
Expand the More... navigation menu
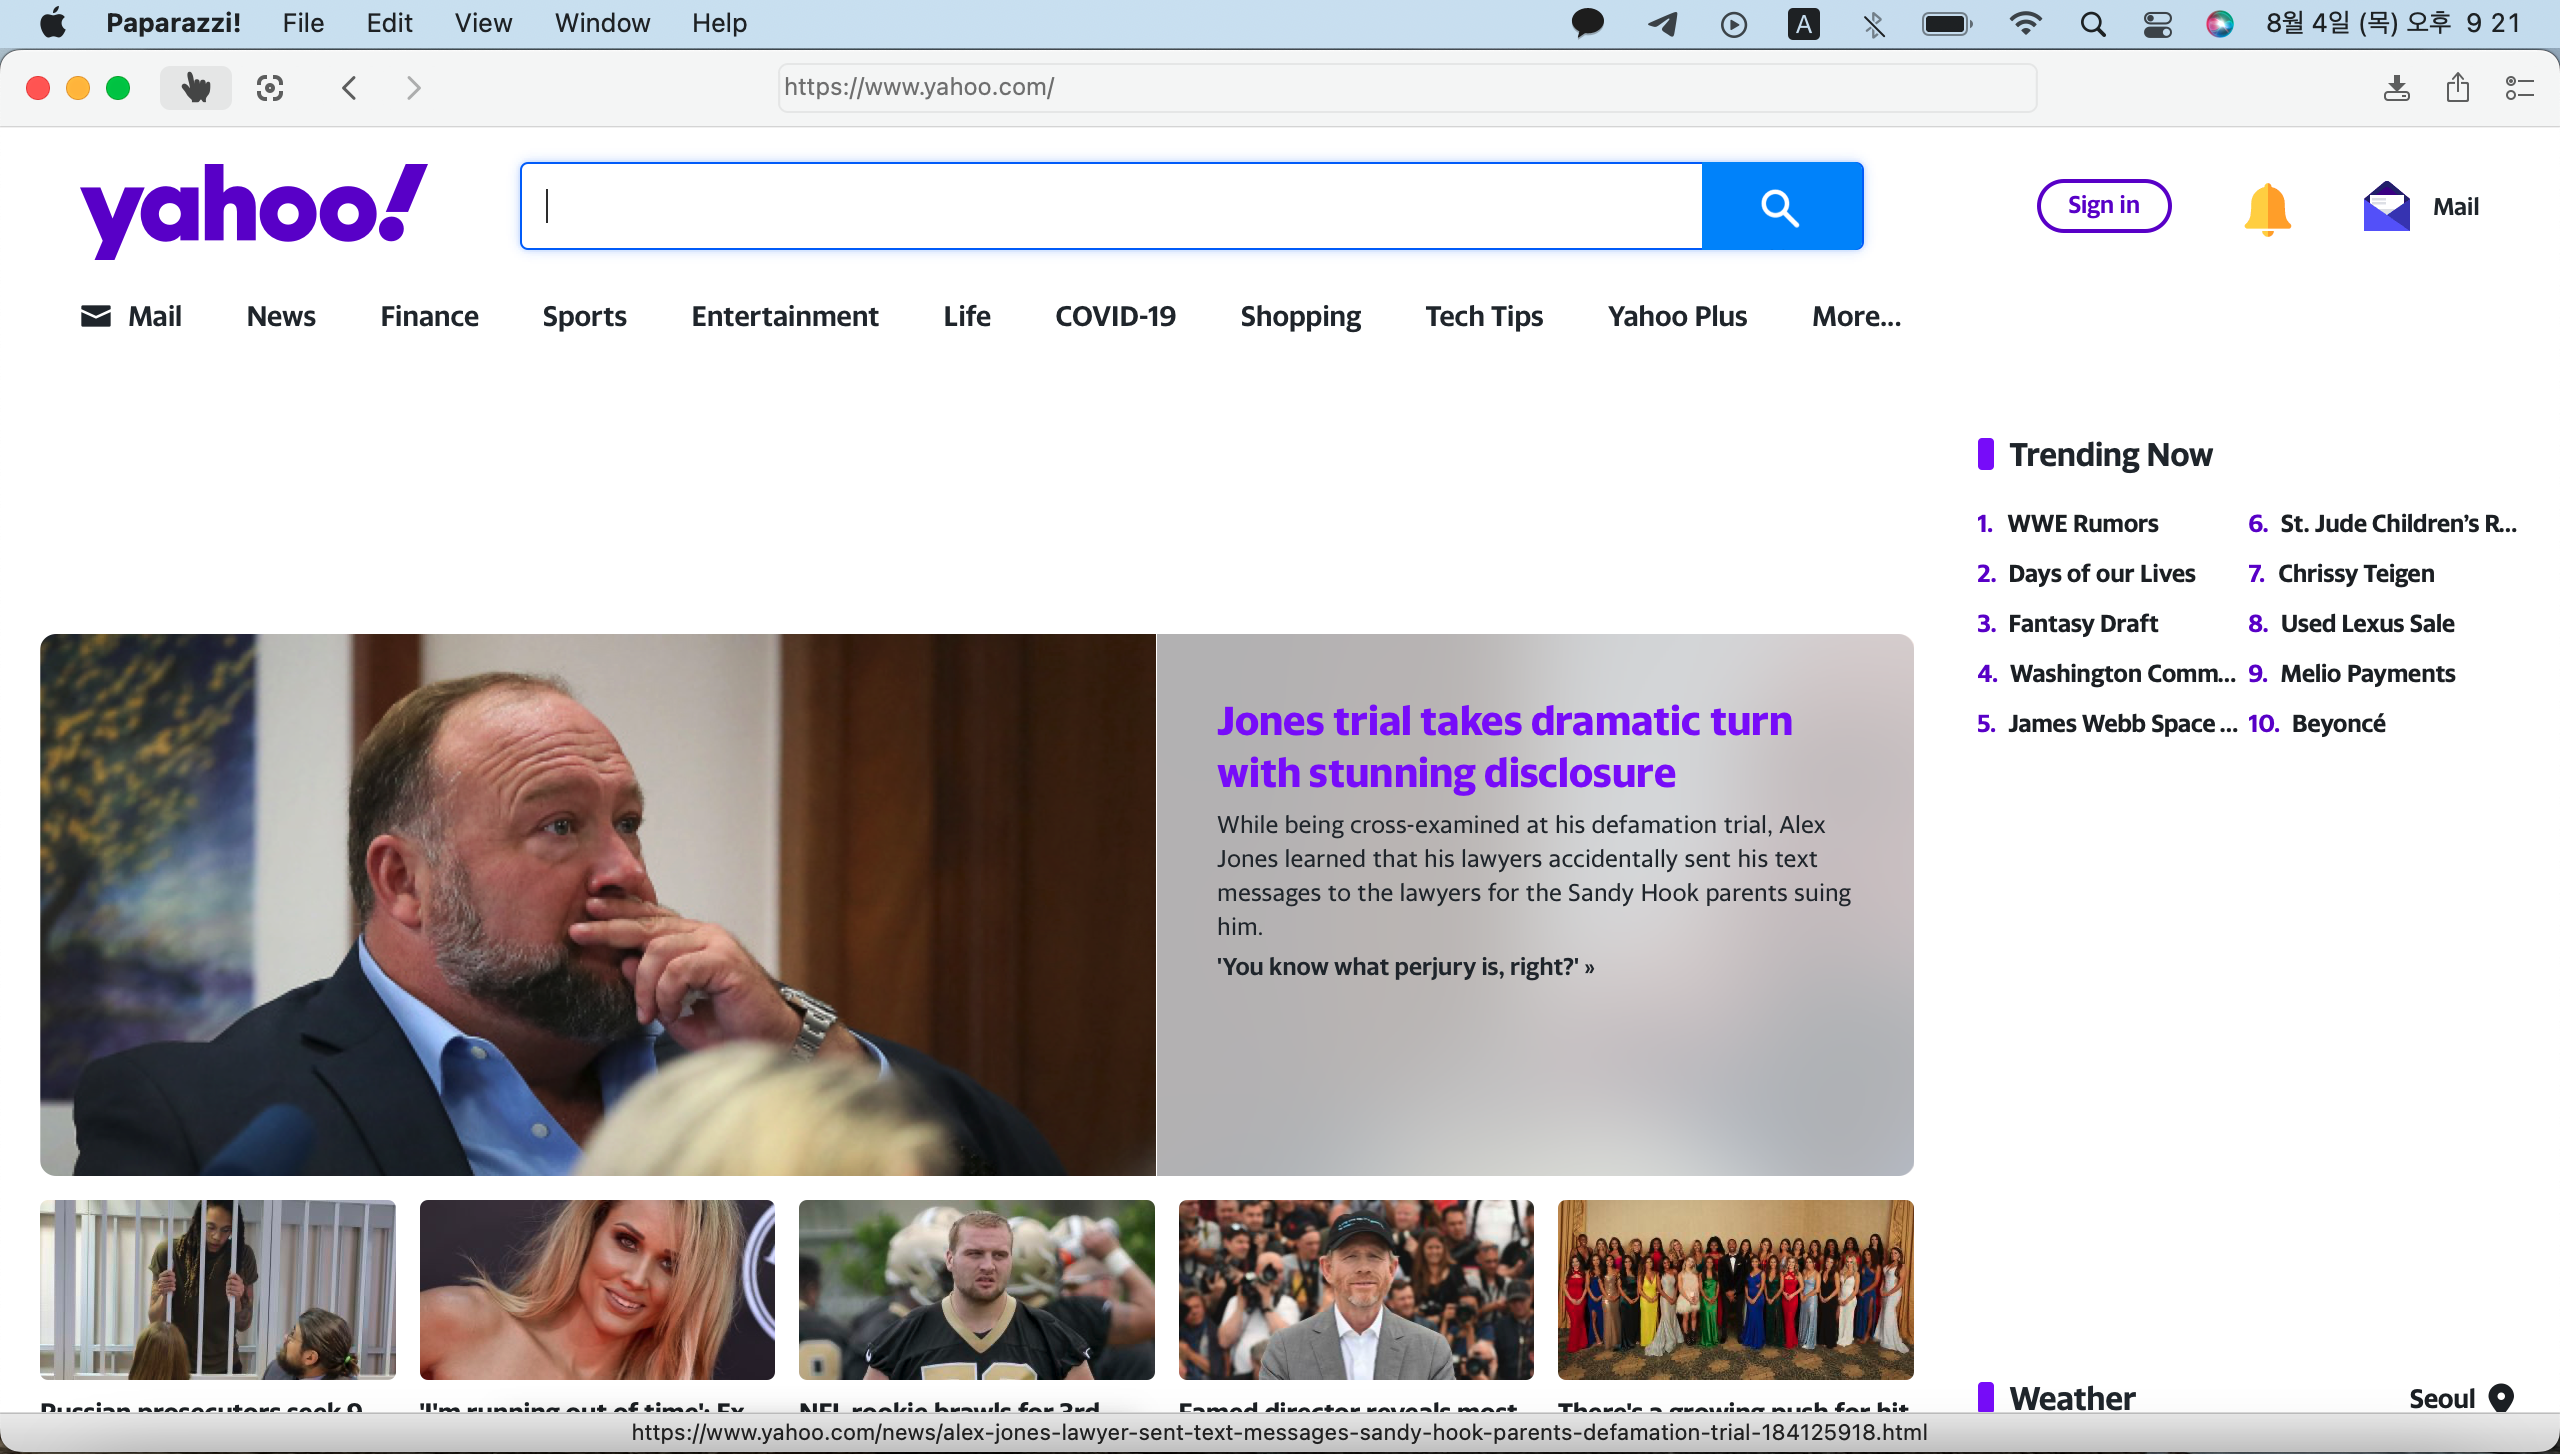(x=1856, y=317)
